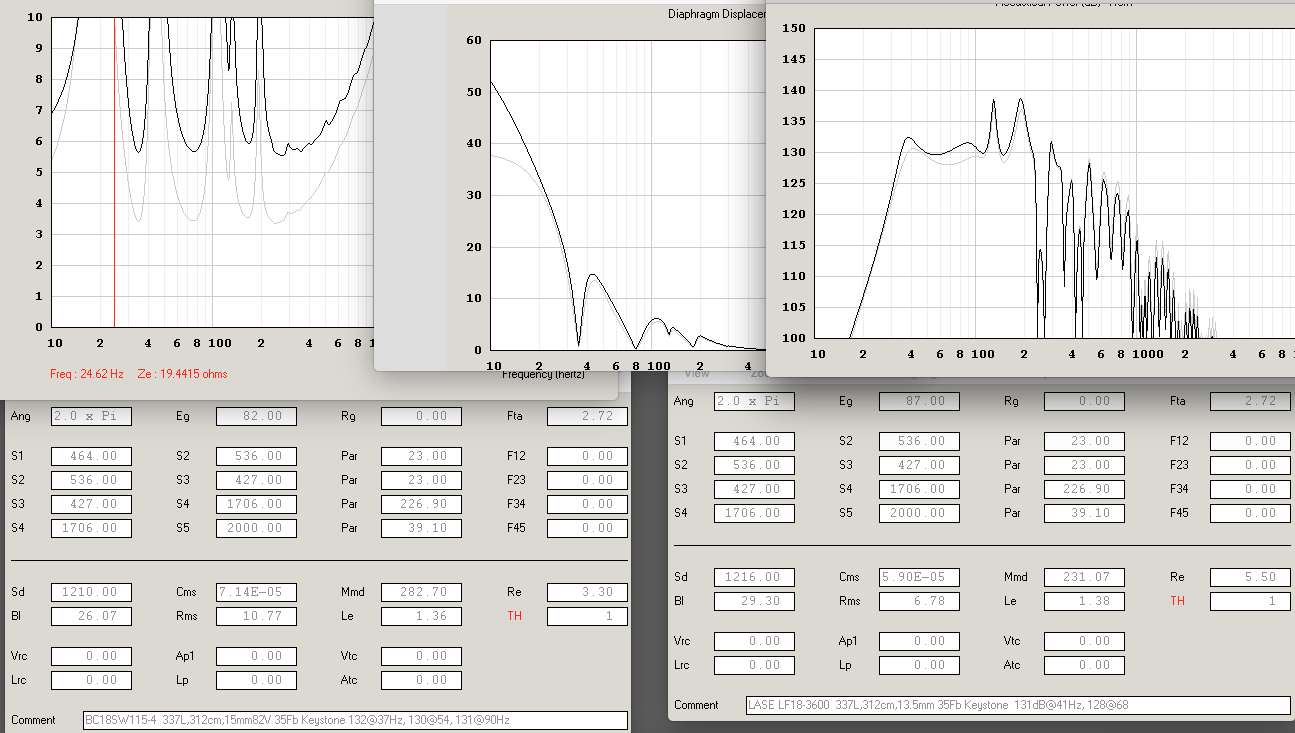Click Par field 226.90 in BC18SW115 window

(421, 504)
